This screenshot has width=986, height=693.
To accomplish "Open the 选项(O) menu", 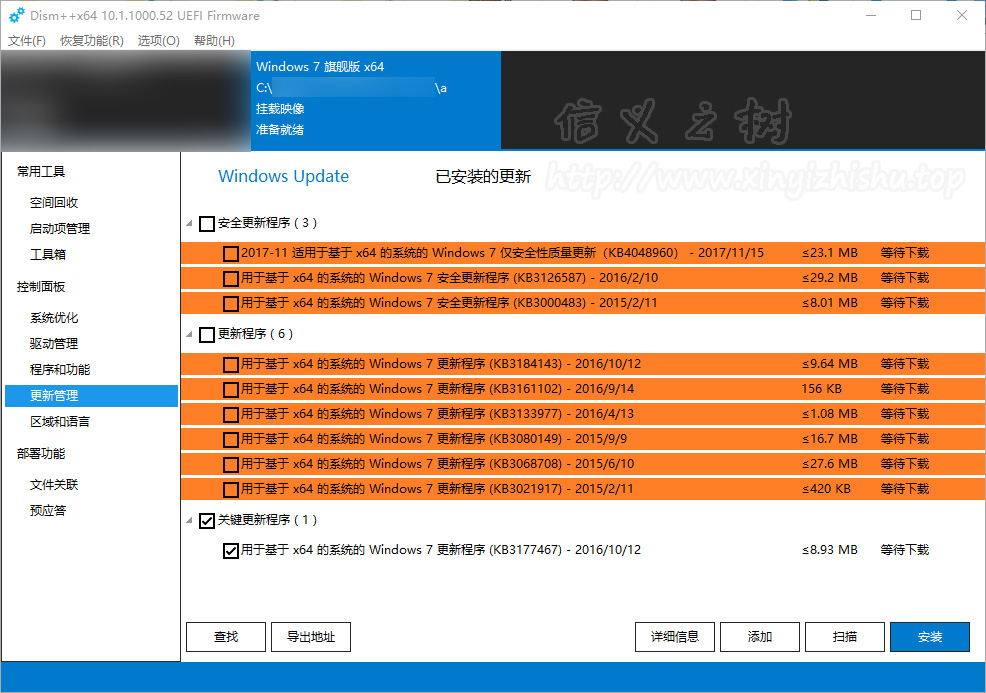I will (158, 41).
